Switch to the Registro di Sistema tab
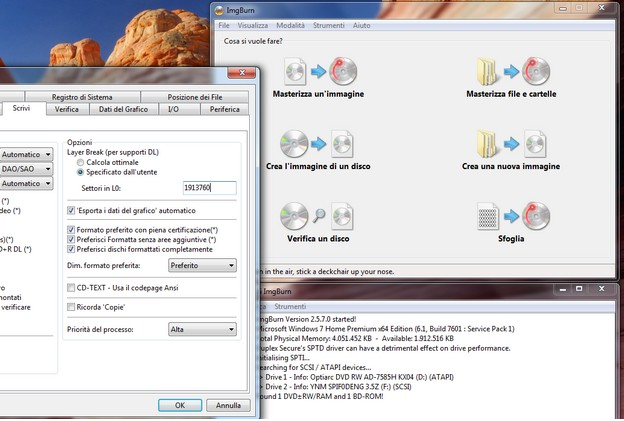Screen dimensions: 624x421 tap(82, 97)
